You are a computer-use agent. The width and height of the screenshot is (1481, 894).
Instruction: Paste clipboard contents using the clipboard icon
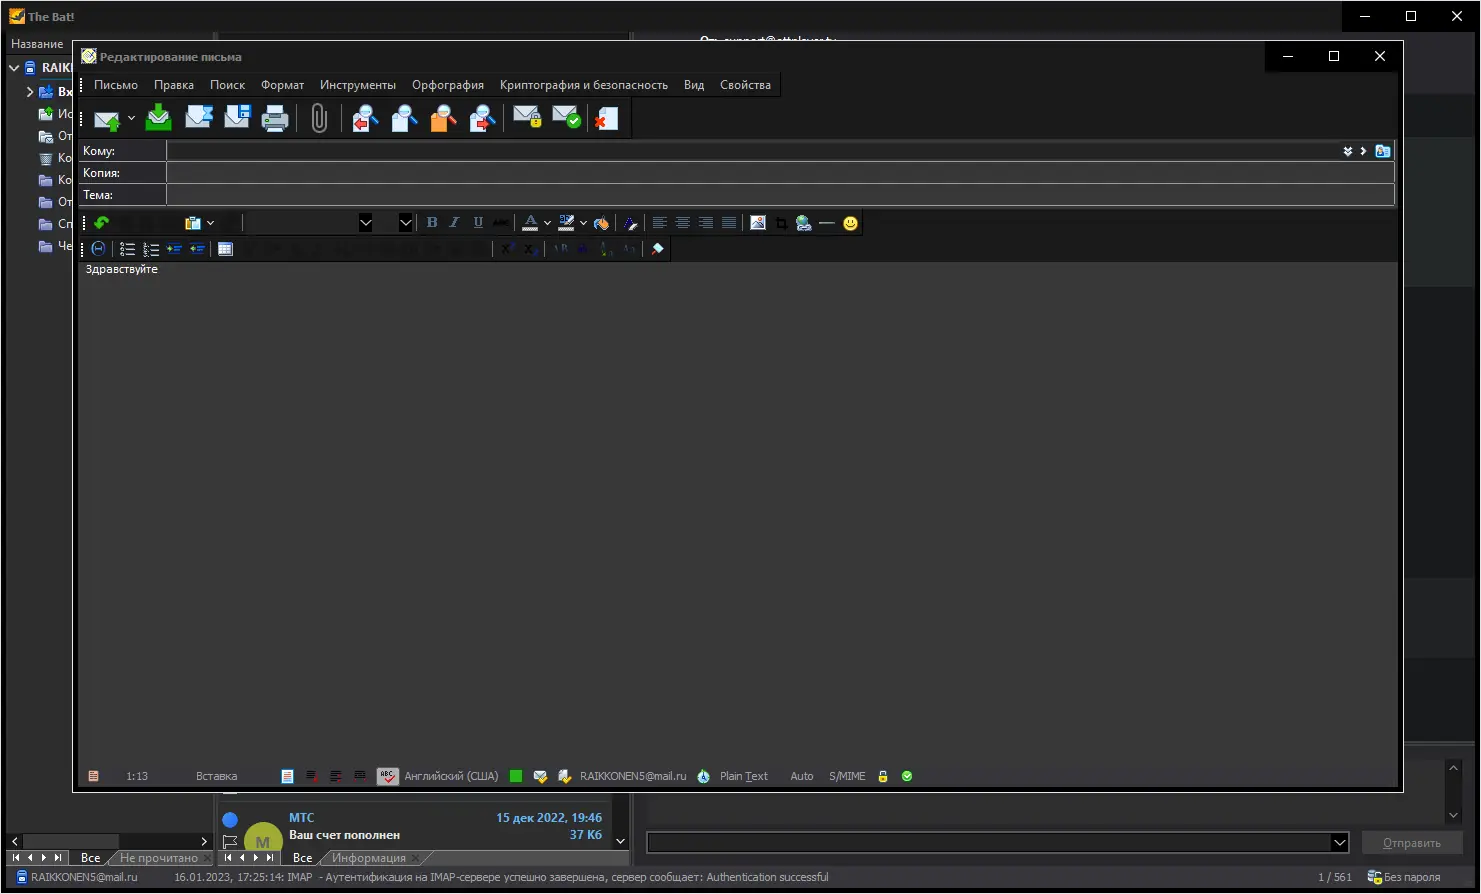[x=193, y=223]
